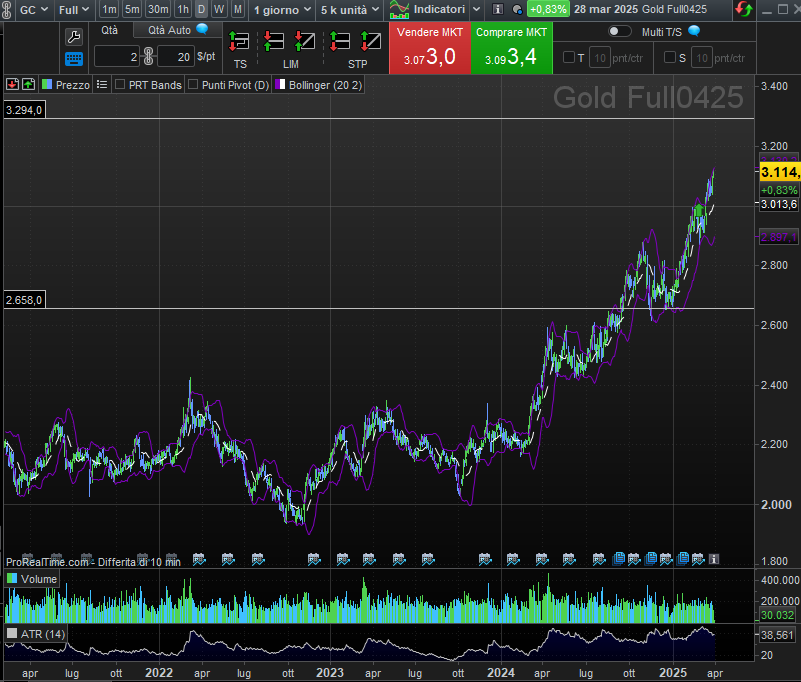Enable the Punti Pivot (D) checkbox
The height and width of the screenshot is (682, 801).
[x=193, y=85]
